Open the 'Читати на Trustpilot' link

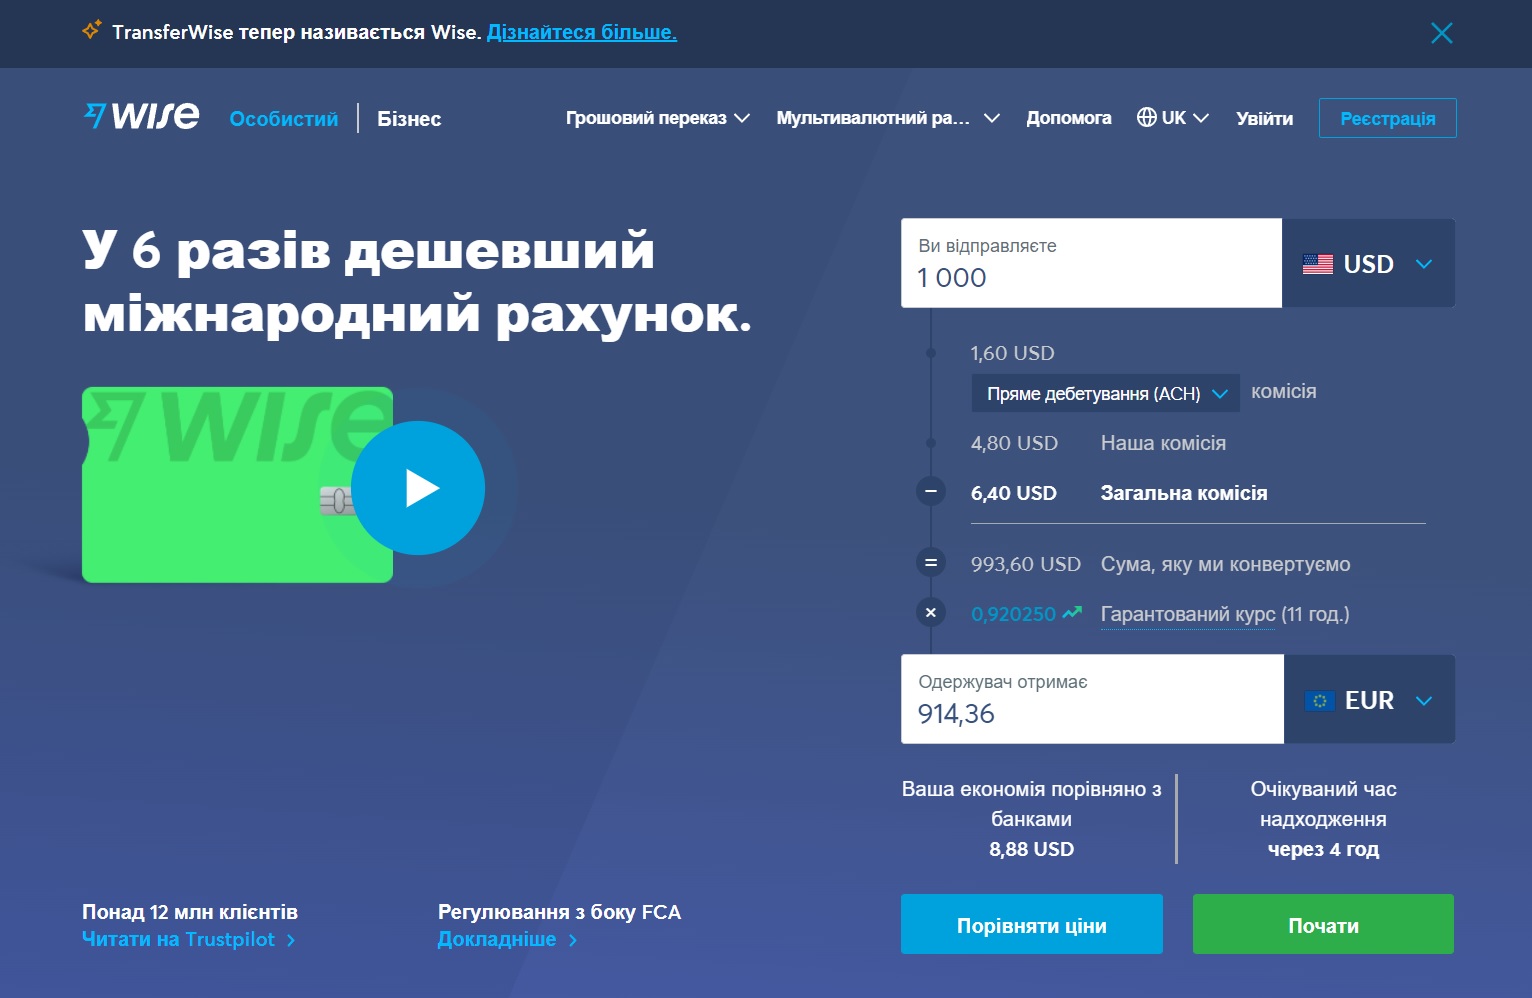click(188, 939)
